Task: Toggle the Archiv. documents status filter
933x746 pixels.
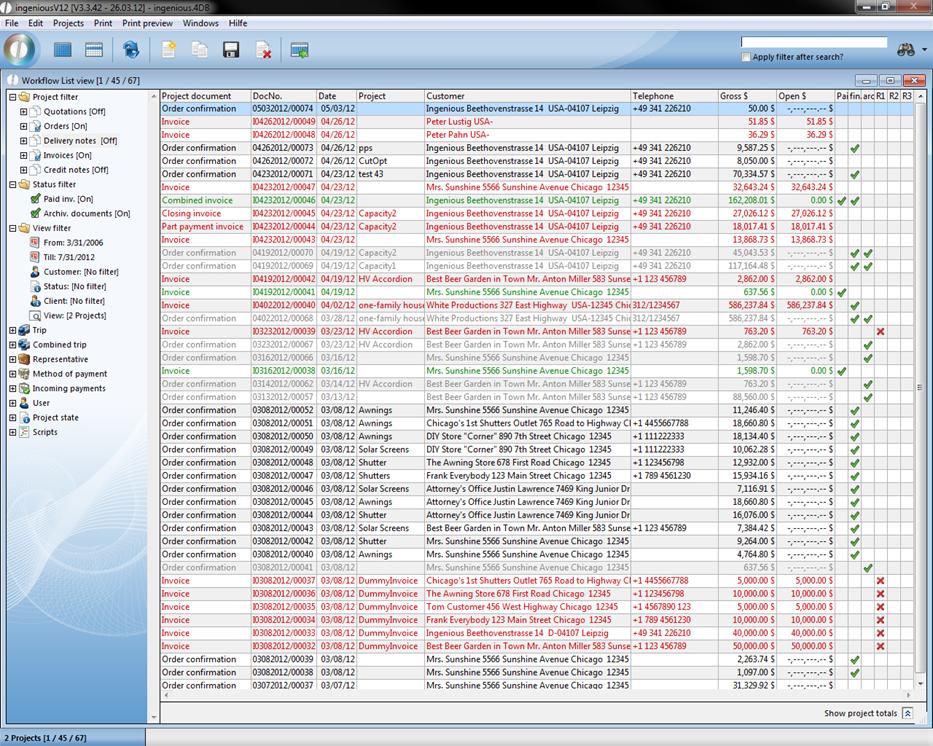Action: [x=36, y=213]
